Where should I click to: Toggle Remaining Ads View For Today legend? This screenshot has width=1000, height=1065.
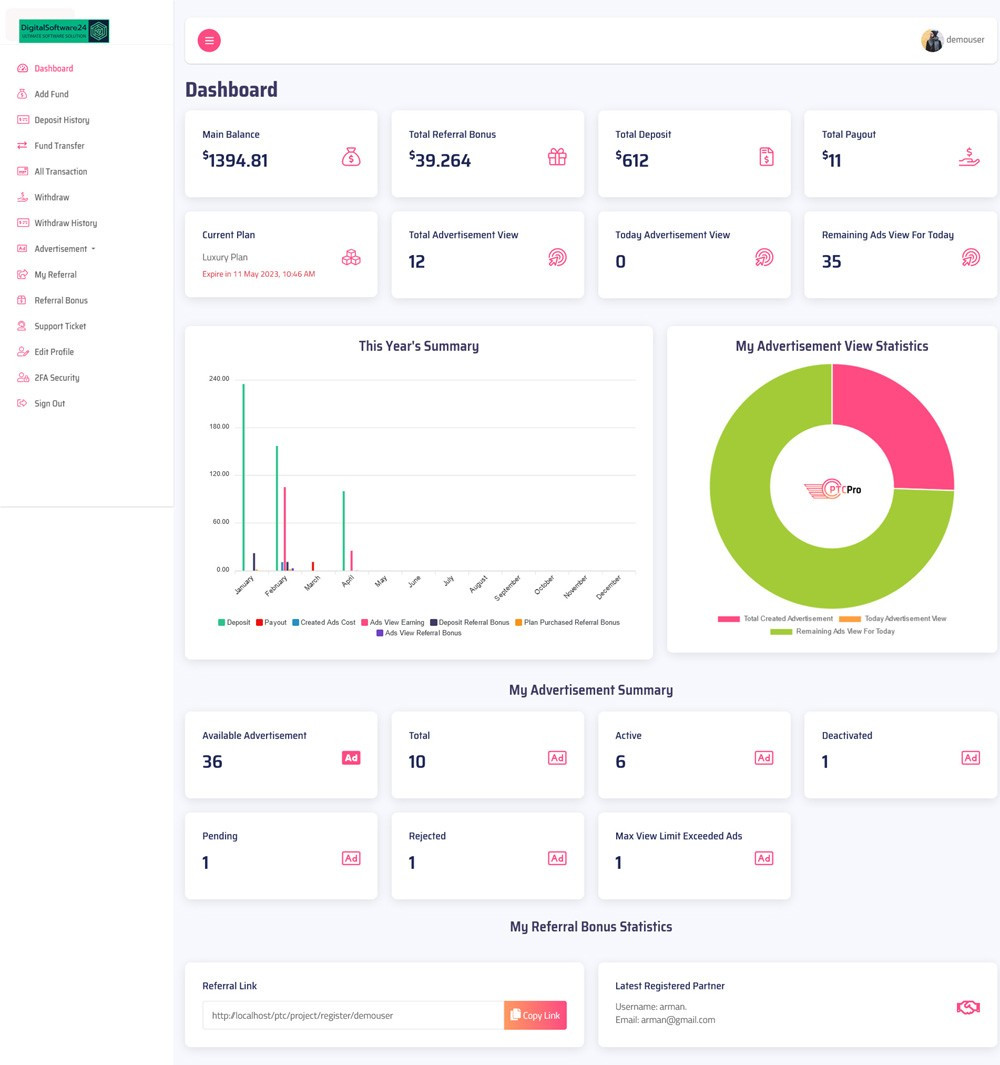click(x=832, y=631)
